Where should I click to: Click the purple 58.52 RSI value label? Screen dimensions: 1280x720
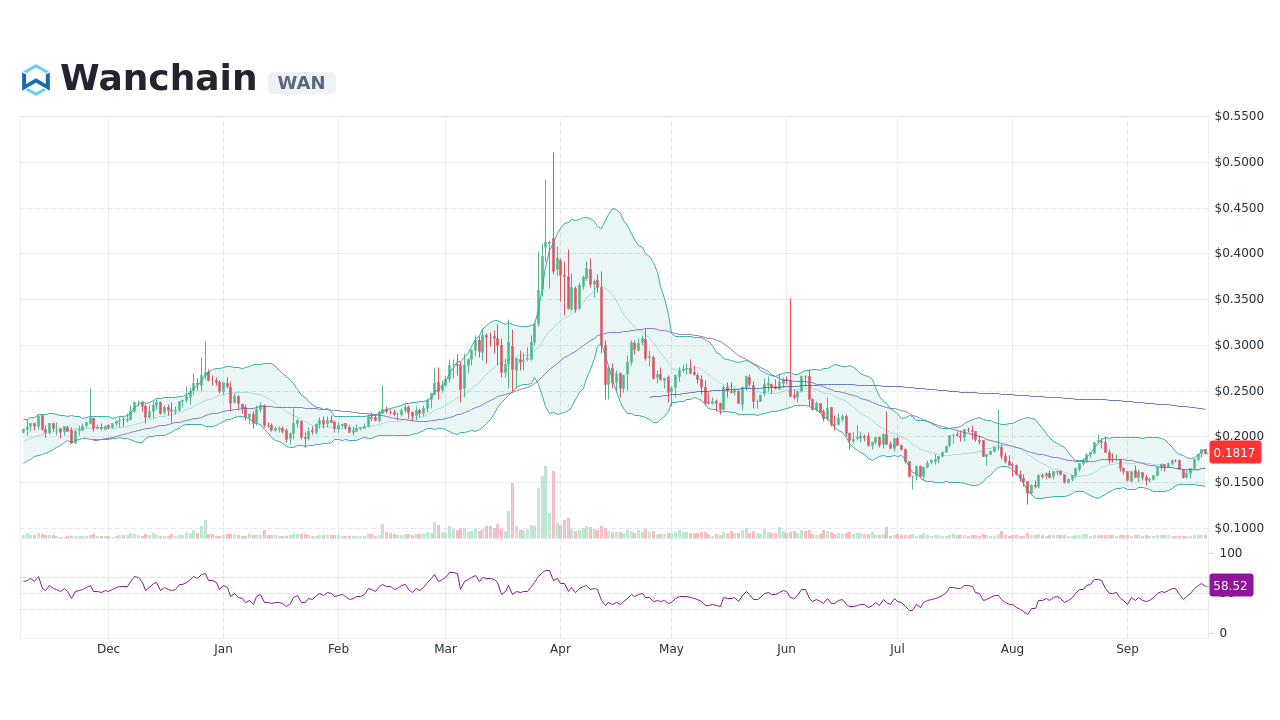[x=1230, y=585]
